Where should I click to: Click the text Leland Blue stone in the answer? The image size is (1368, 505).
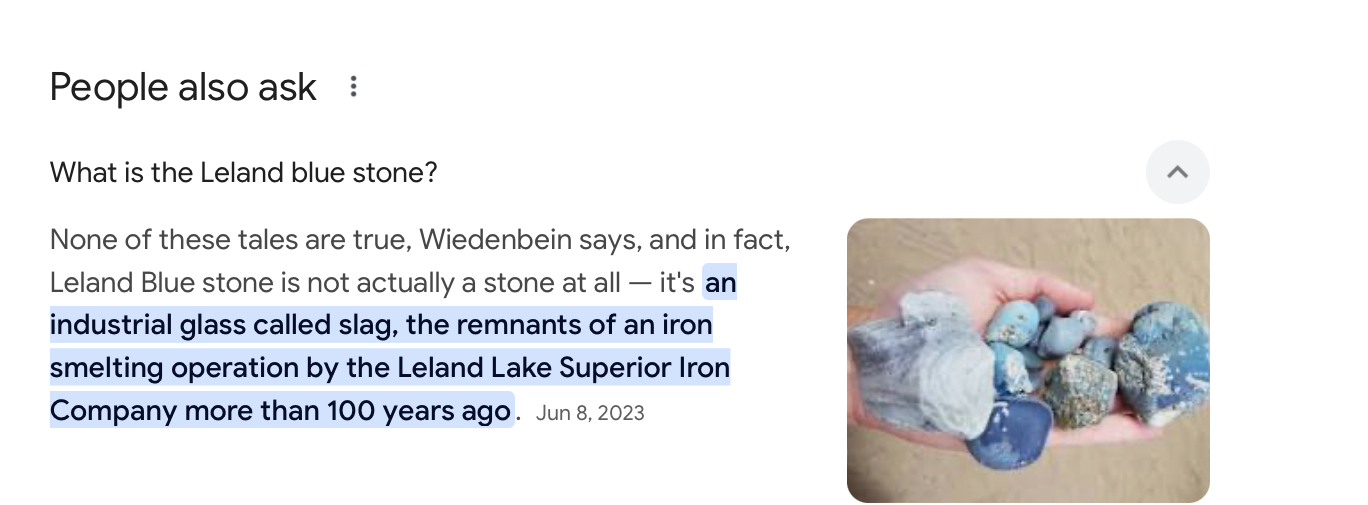162,283
